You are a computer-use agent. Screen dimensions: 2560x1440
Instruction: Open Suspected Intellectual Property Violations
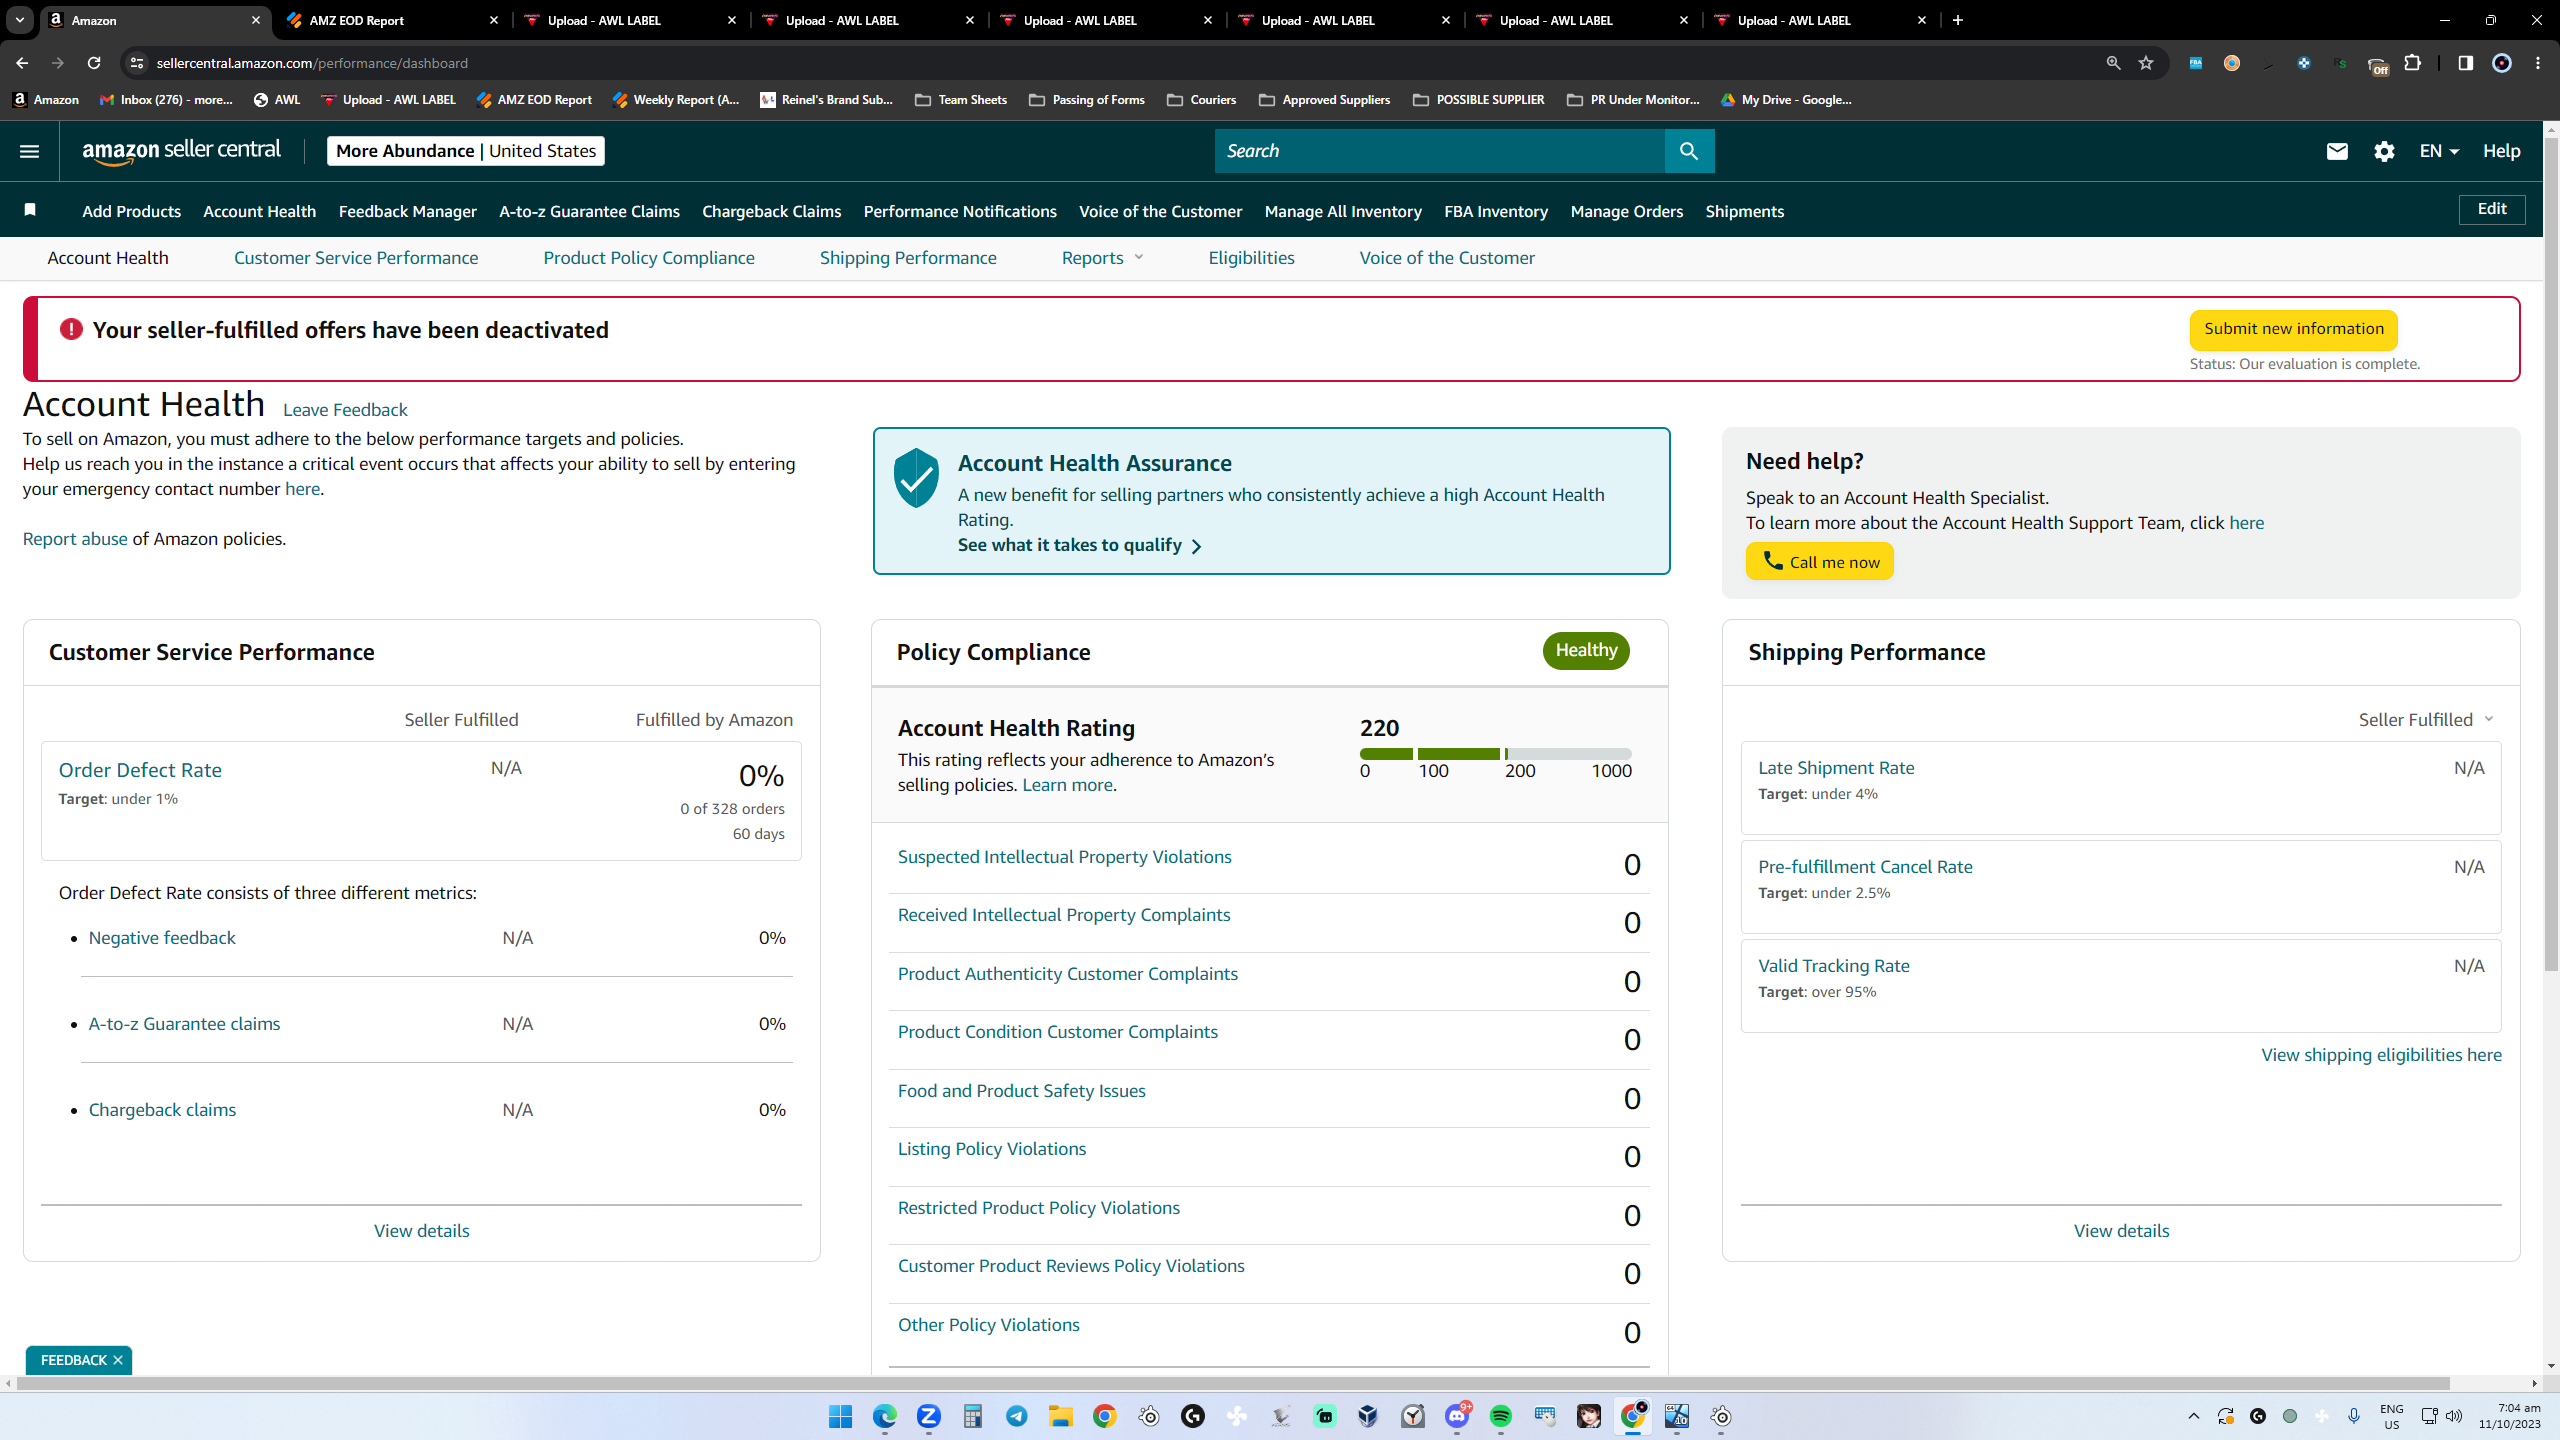[1064, 857]
